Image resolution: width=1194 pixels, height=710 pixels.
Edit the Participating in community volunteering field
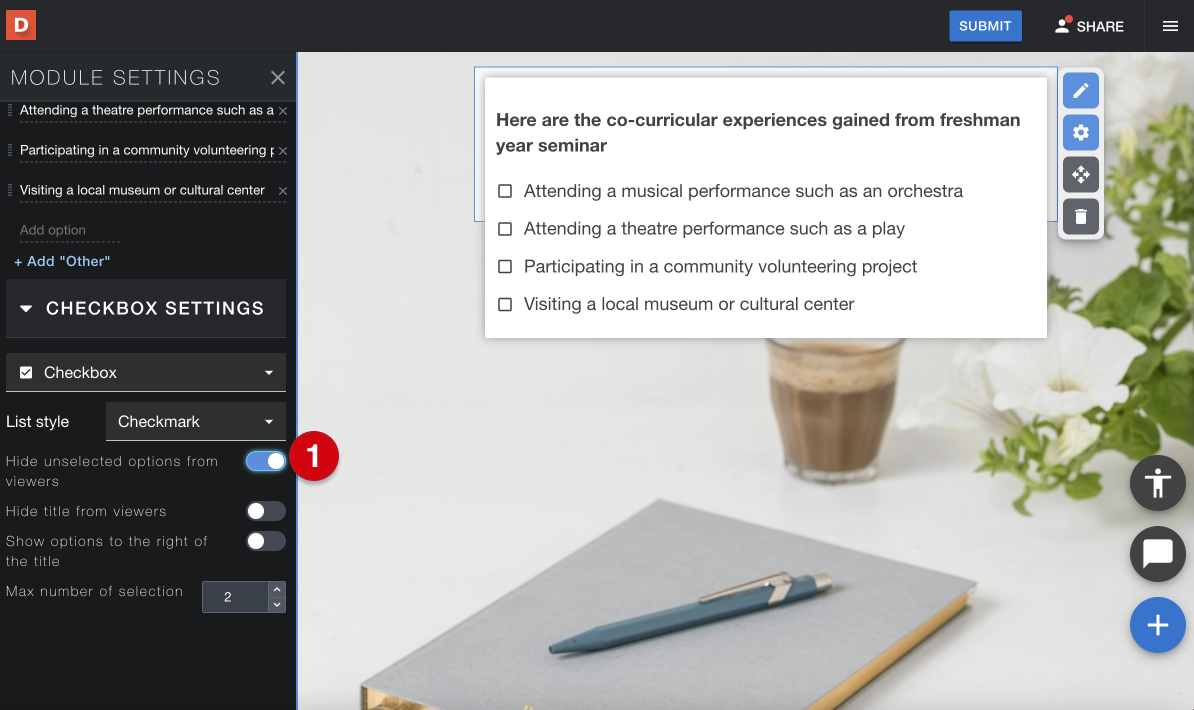(x=146, y=151)
